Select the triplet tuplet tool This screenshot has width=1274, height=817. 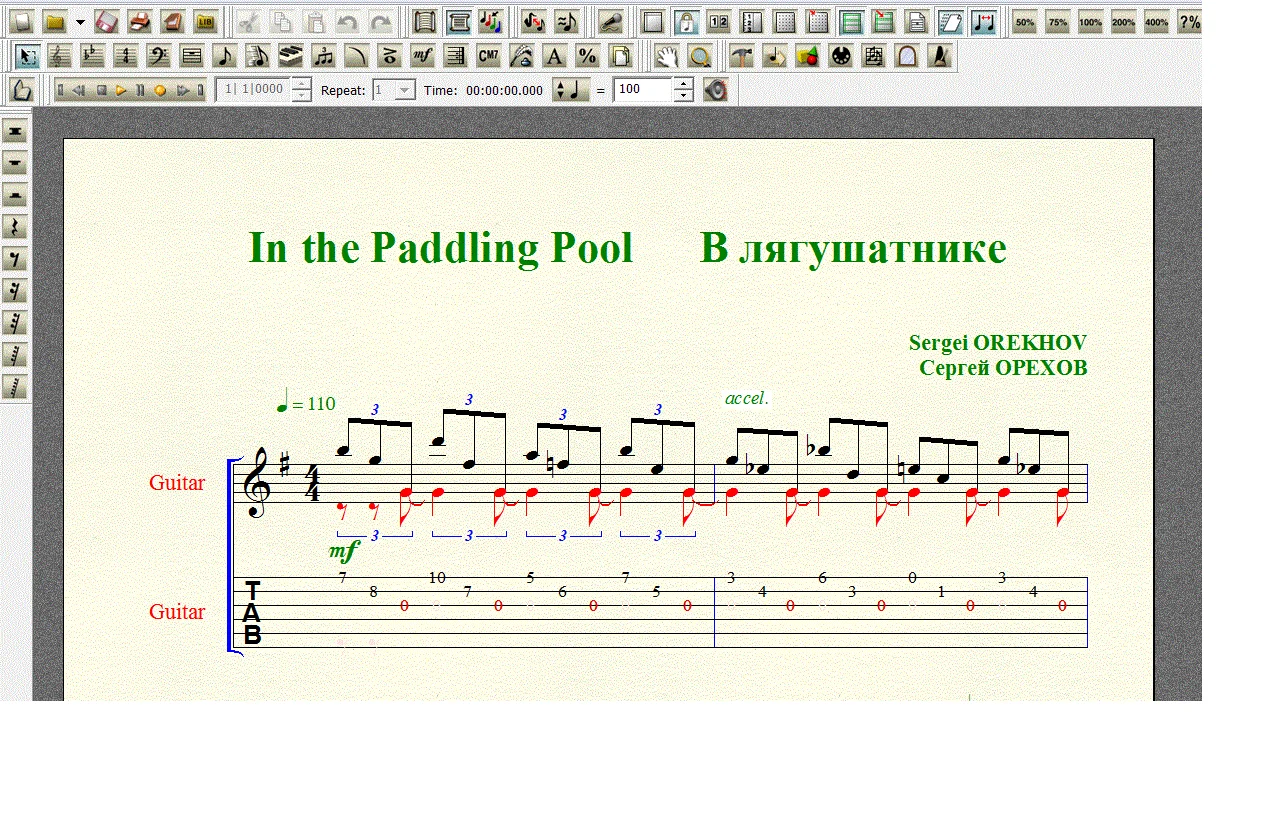click(x=323, y=56)
